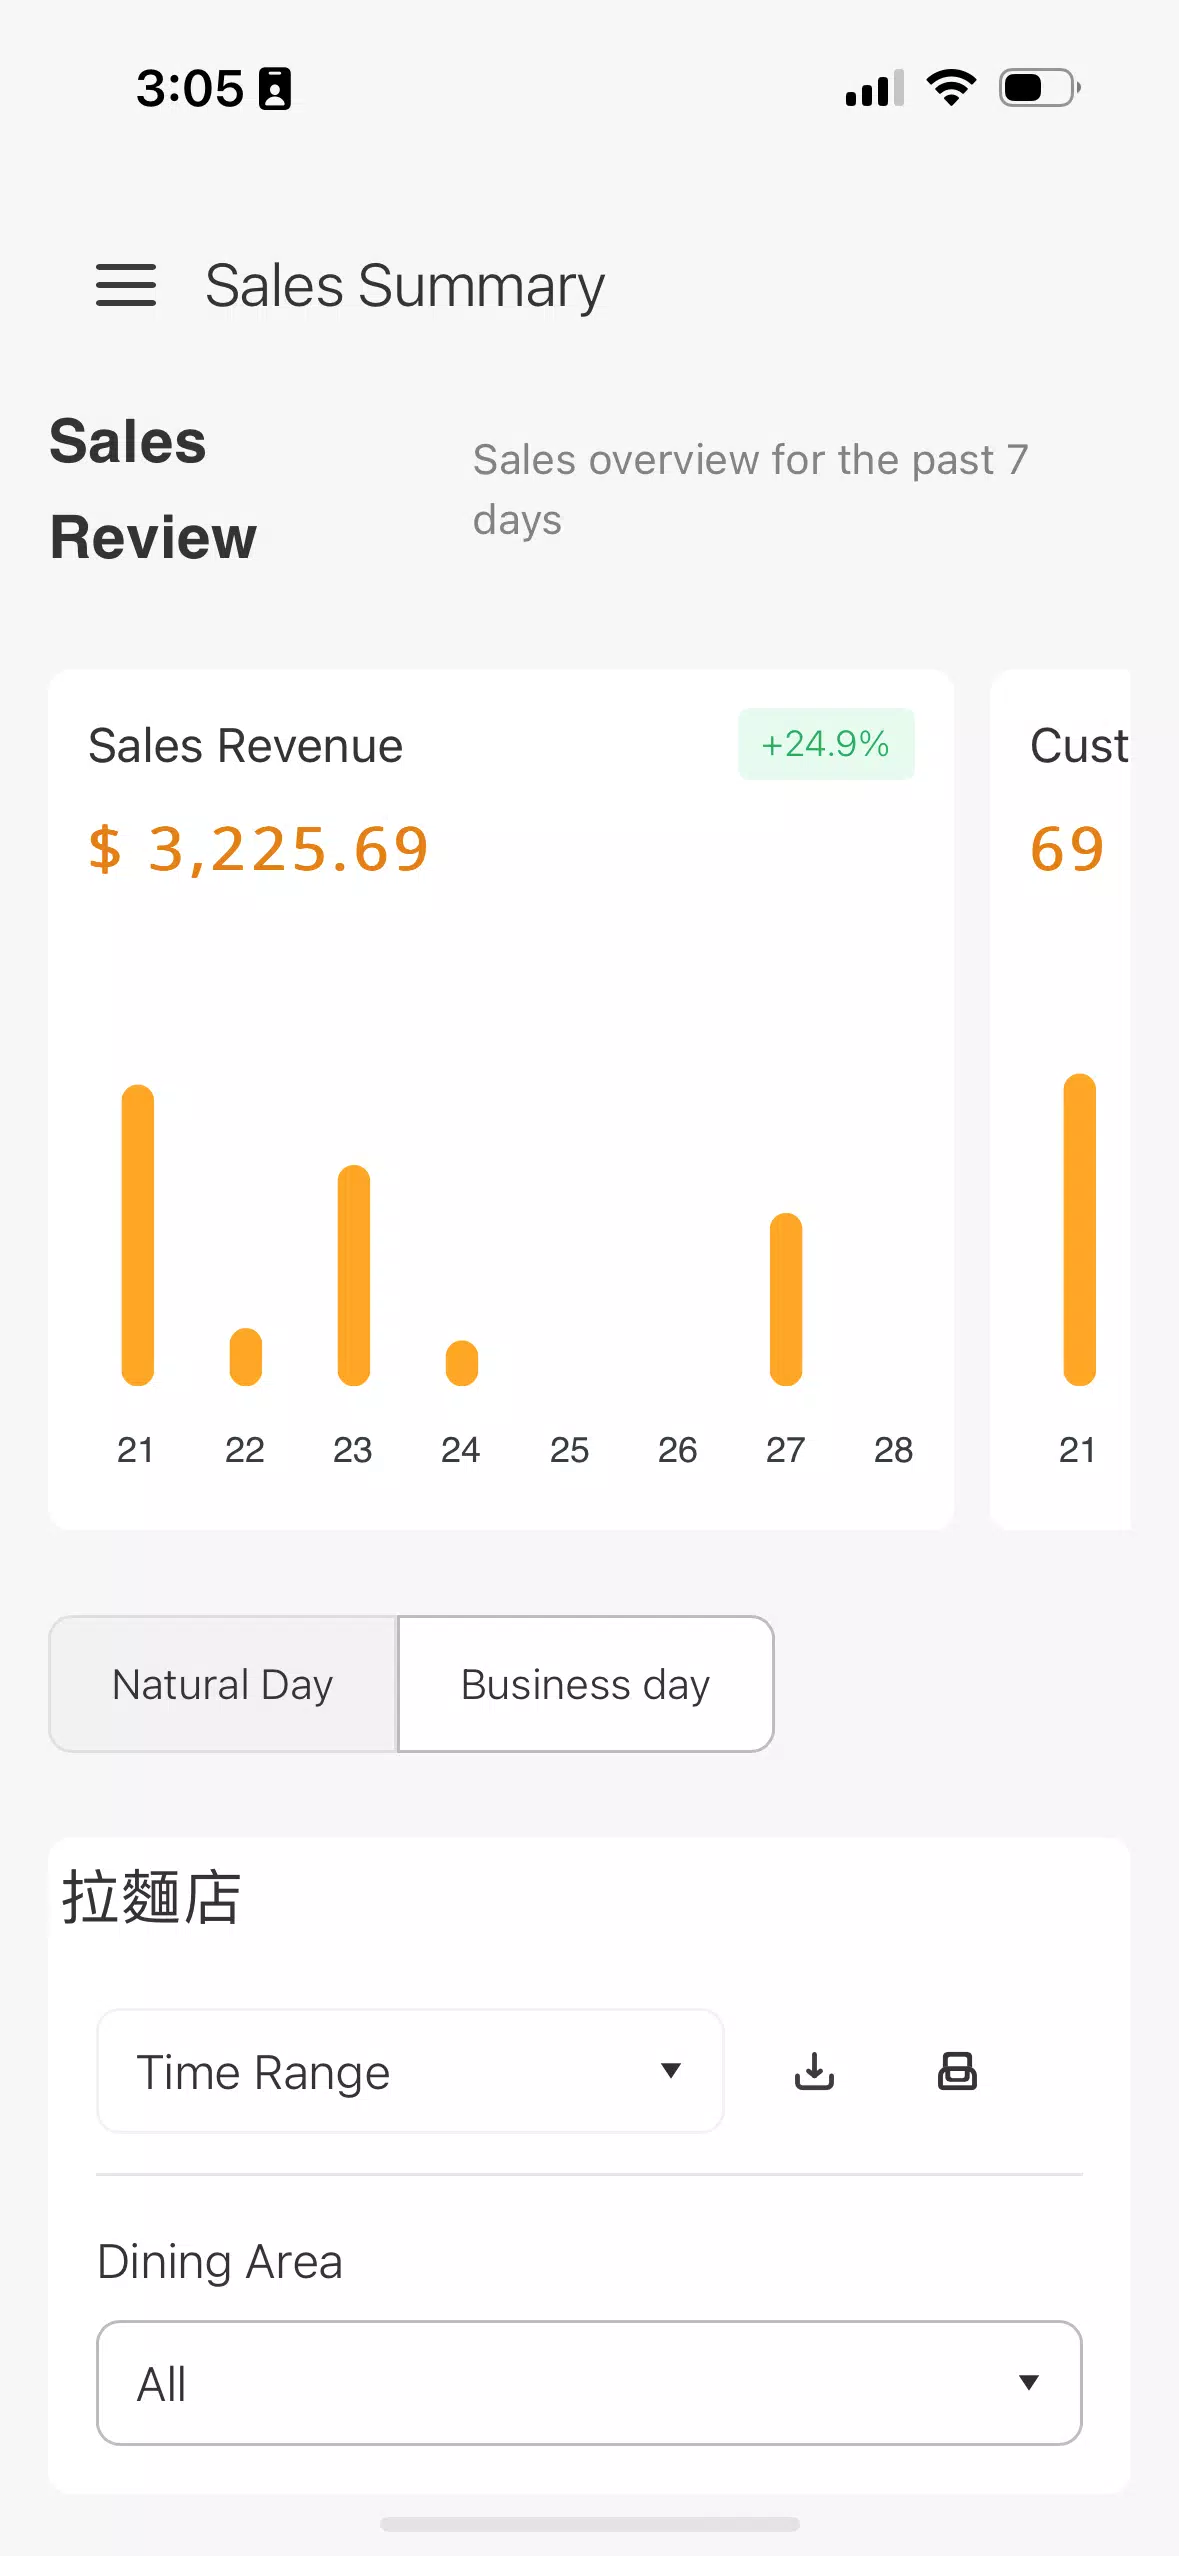The image size is (1179, 2556).
Task: Open the Time Range dropdown
Action: (x=410, y=2071)
